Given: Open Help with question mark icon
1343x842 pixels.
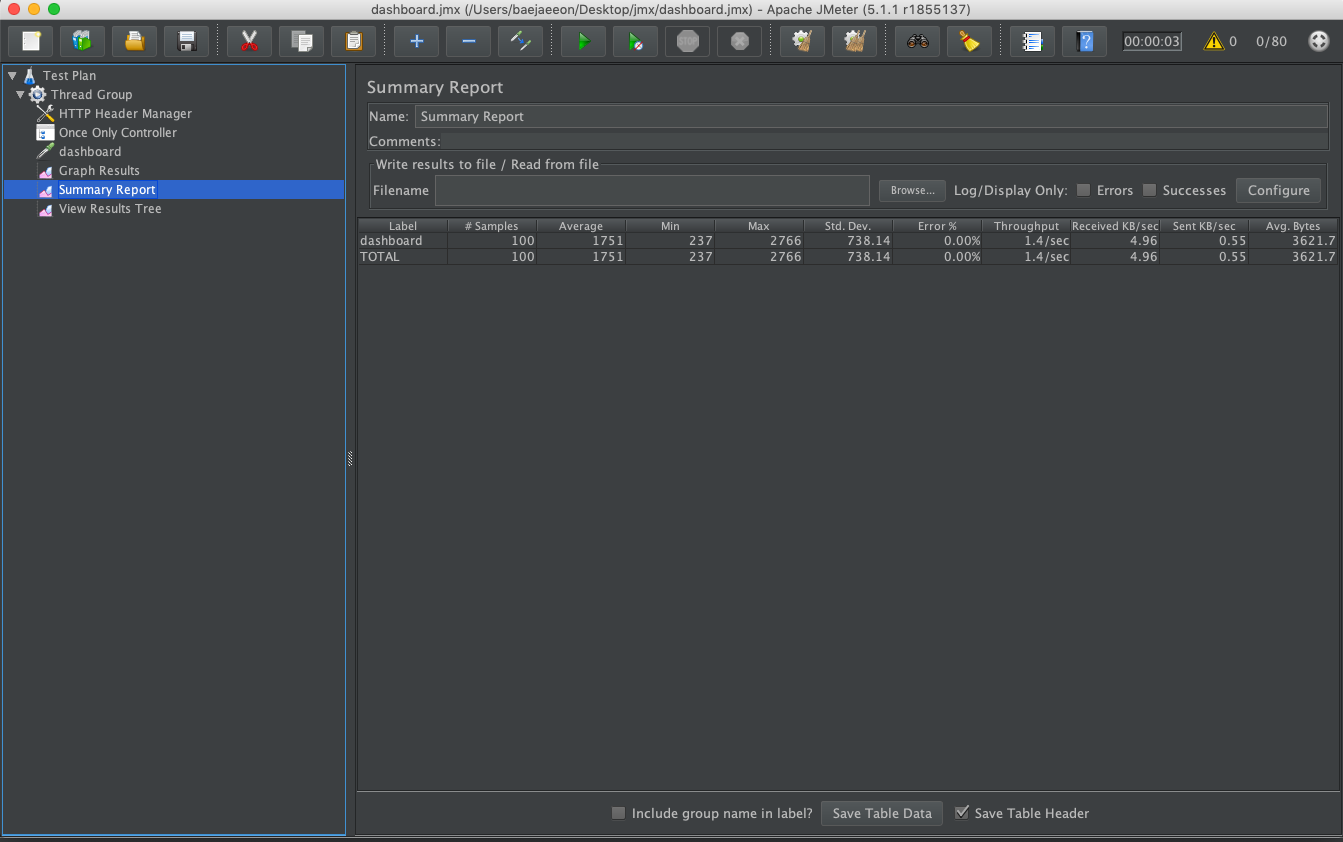Looking at the screenshot, I should tap(1084, 41).
